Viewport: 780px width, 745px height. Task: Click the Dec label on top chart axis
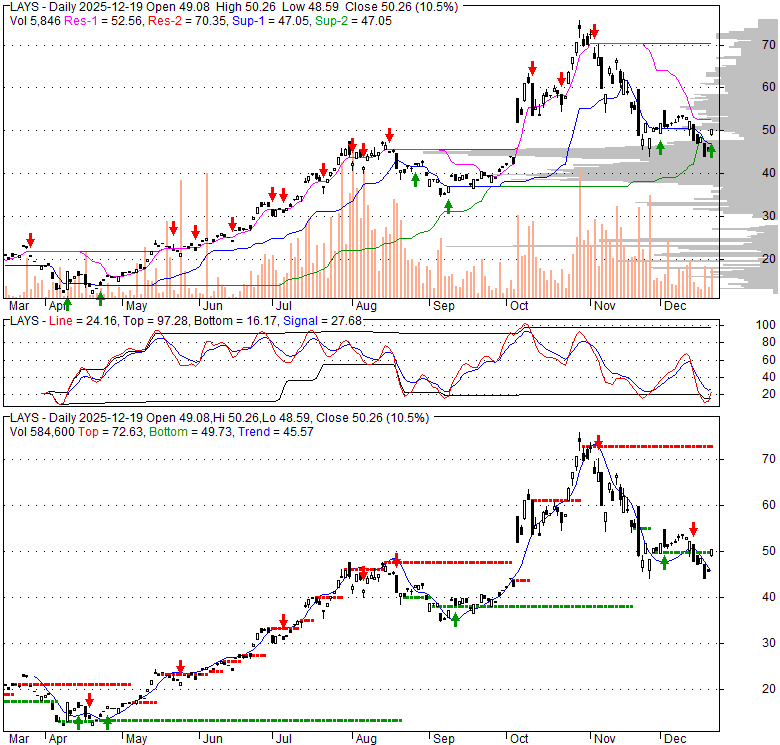pos(675,305)
